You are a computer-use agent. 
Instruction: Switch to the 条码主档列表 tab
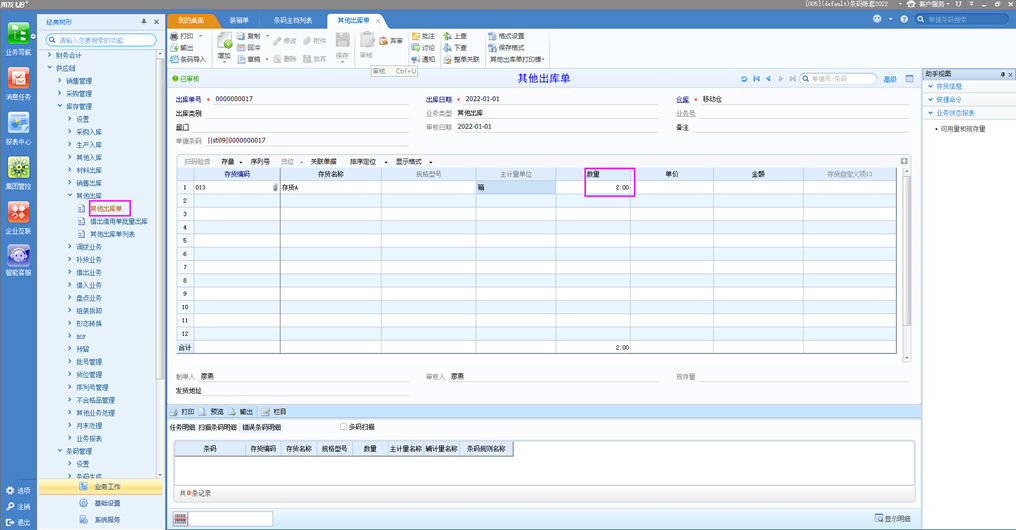click(293, 21)
